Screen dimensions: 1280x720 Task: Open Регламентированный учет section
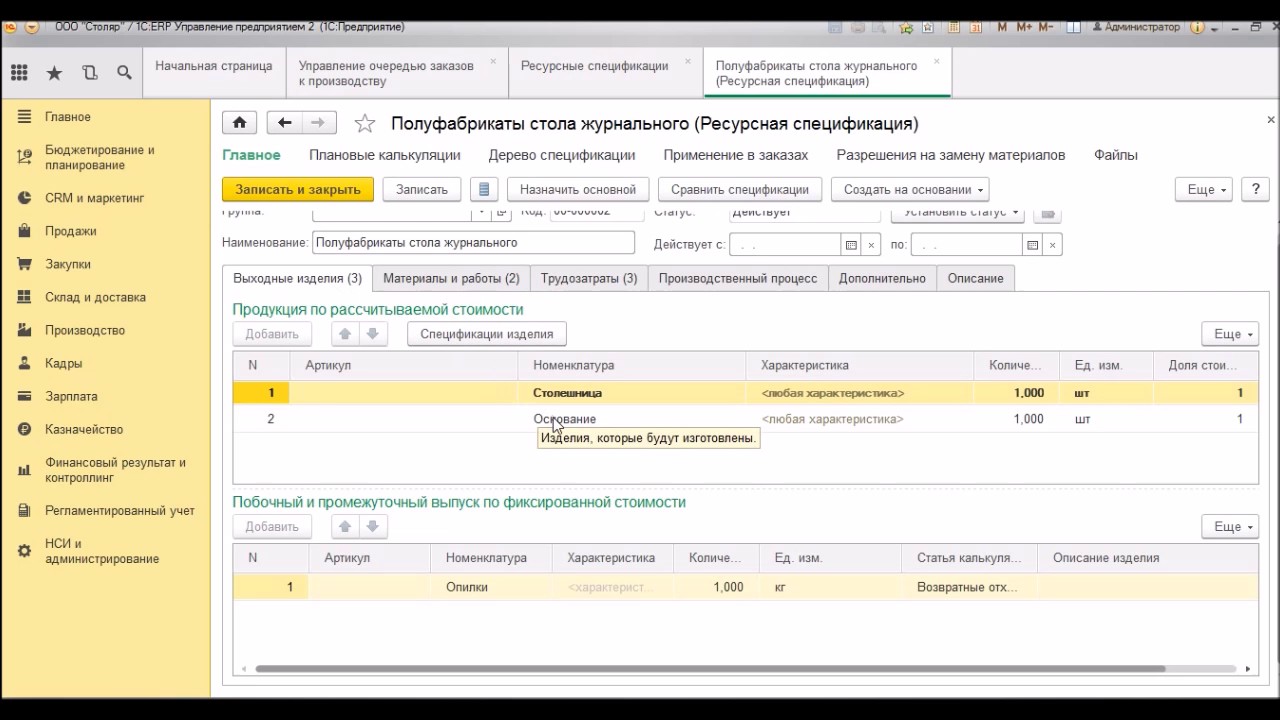(x=119, y=510)
